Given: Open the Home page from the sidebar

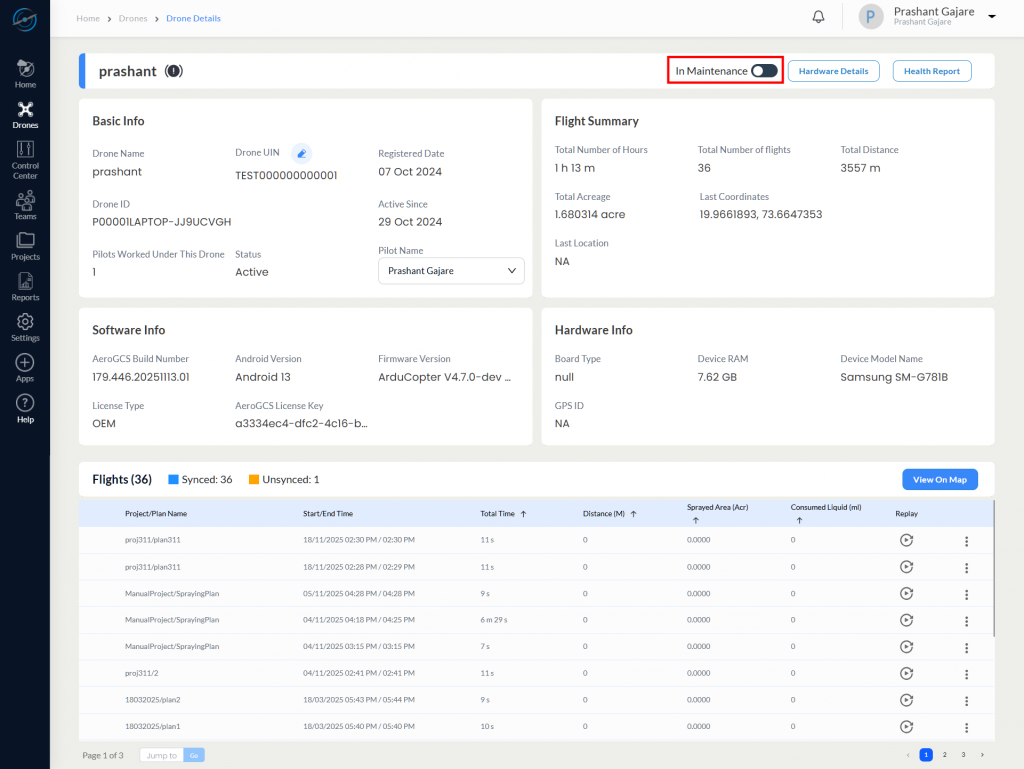Looking at the screenshot, I should [24, 71].
